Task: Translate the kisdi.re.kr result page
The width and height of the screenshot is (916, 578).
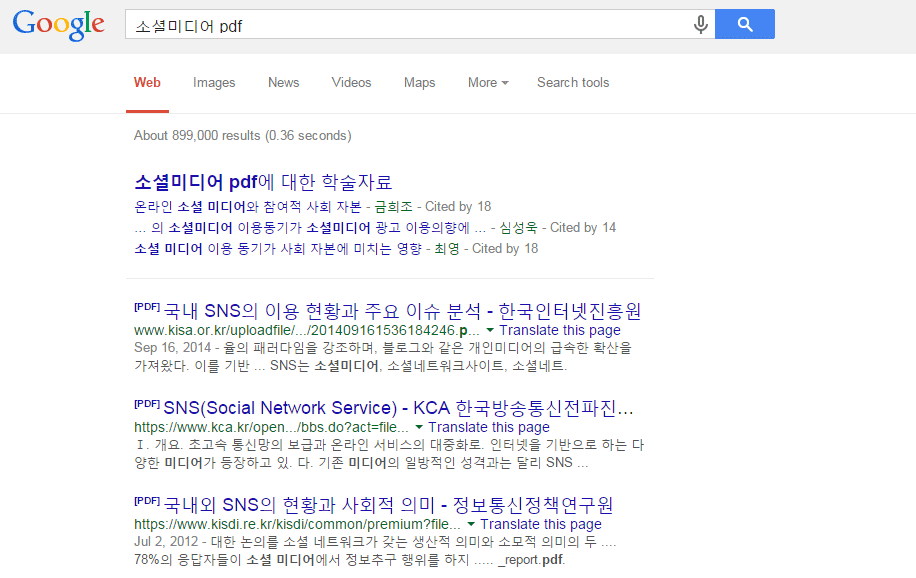Action: click(541, 524)
